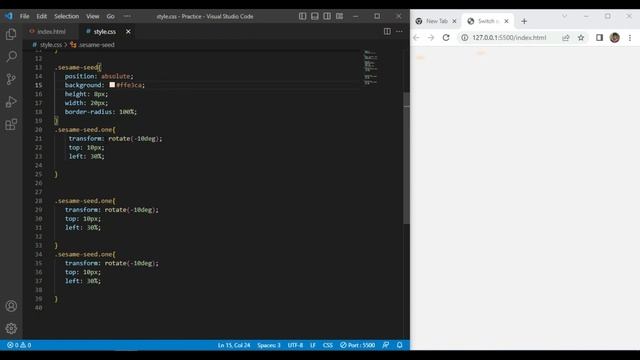640x360 pixels.
Task: Open Chrome three-dot menu
Action: click(630, 38)
